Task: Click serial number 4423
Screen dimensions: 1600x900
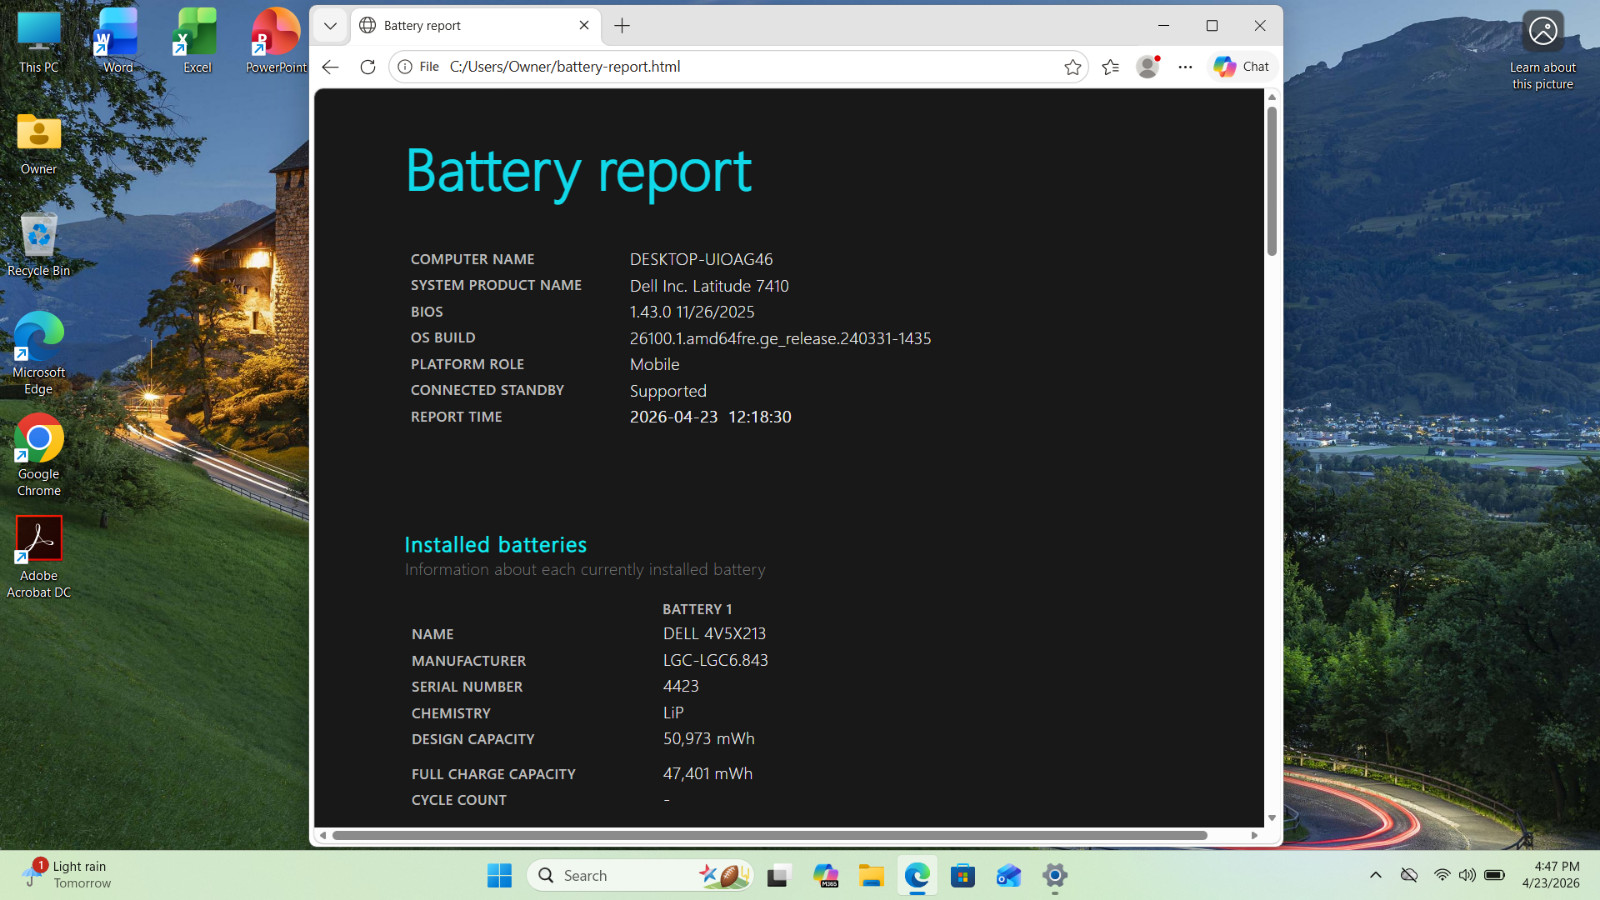Action: 681,686
